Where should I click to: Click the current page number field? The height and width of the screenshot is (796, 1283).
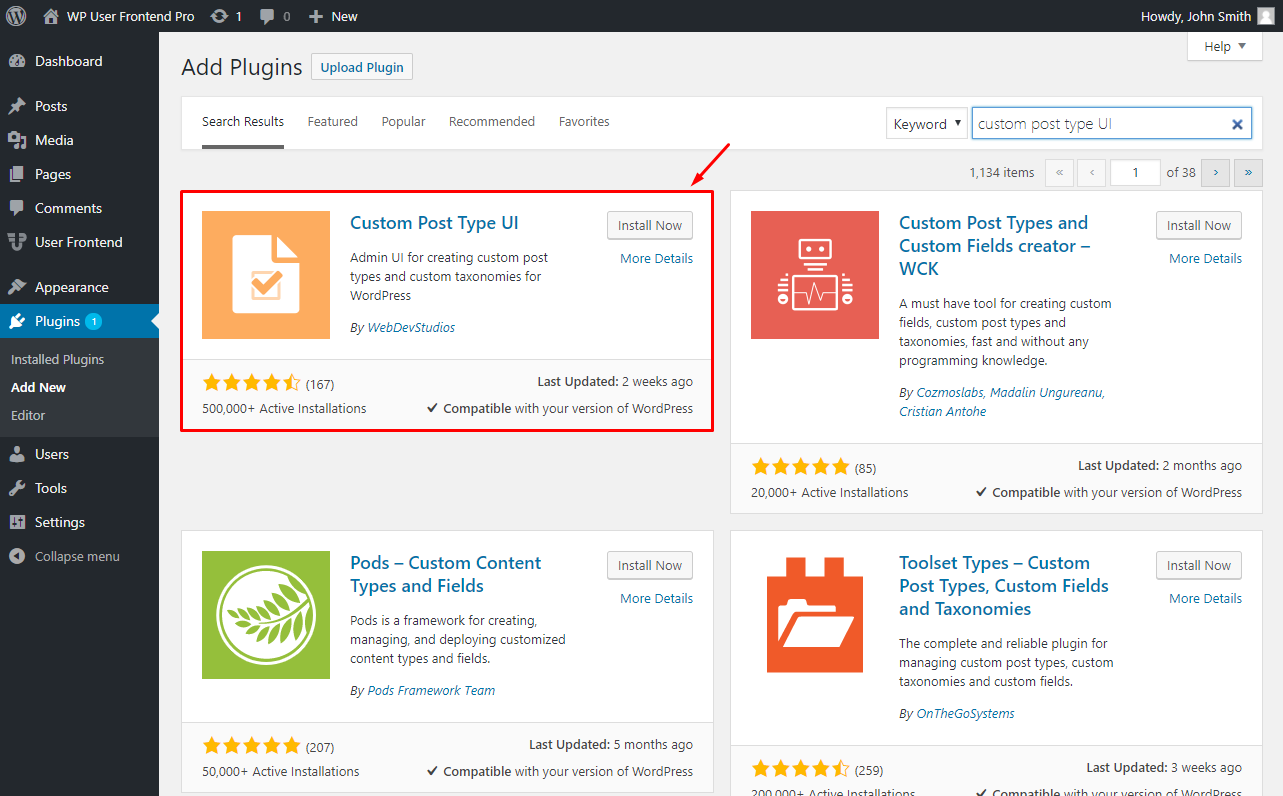[x=1135, y=172]
